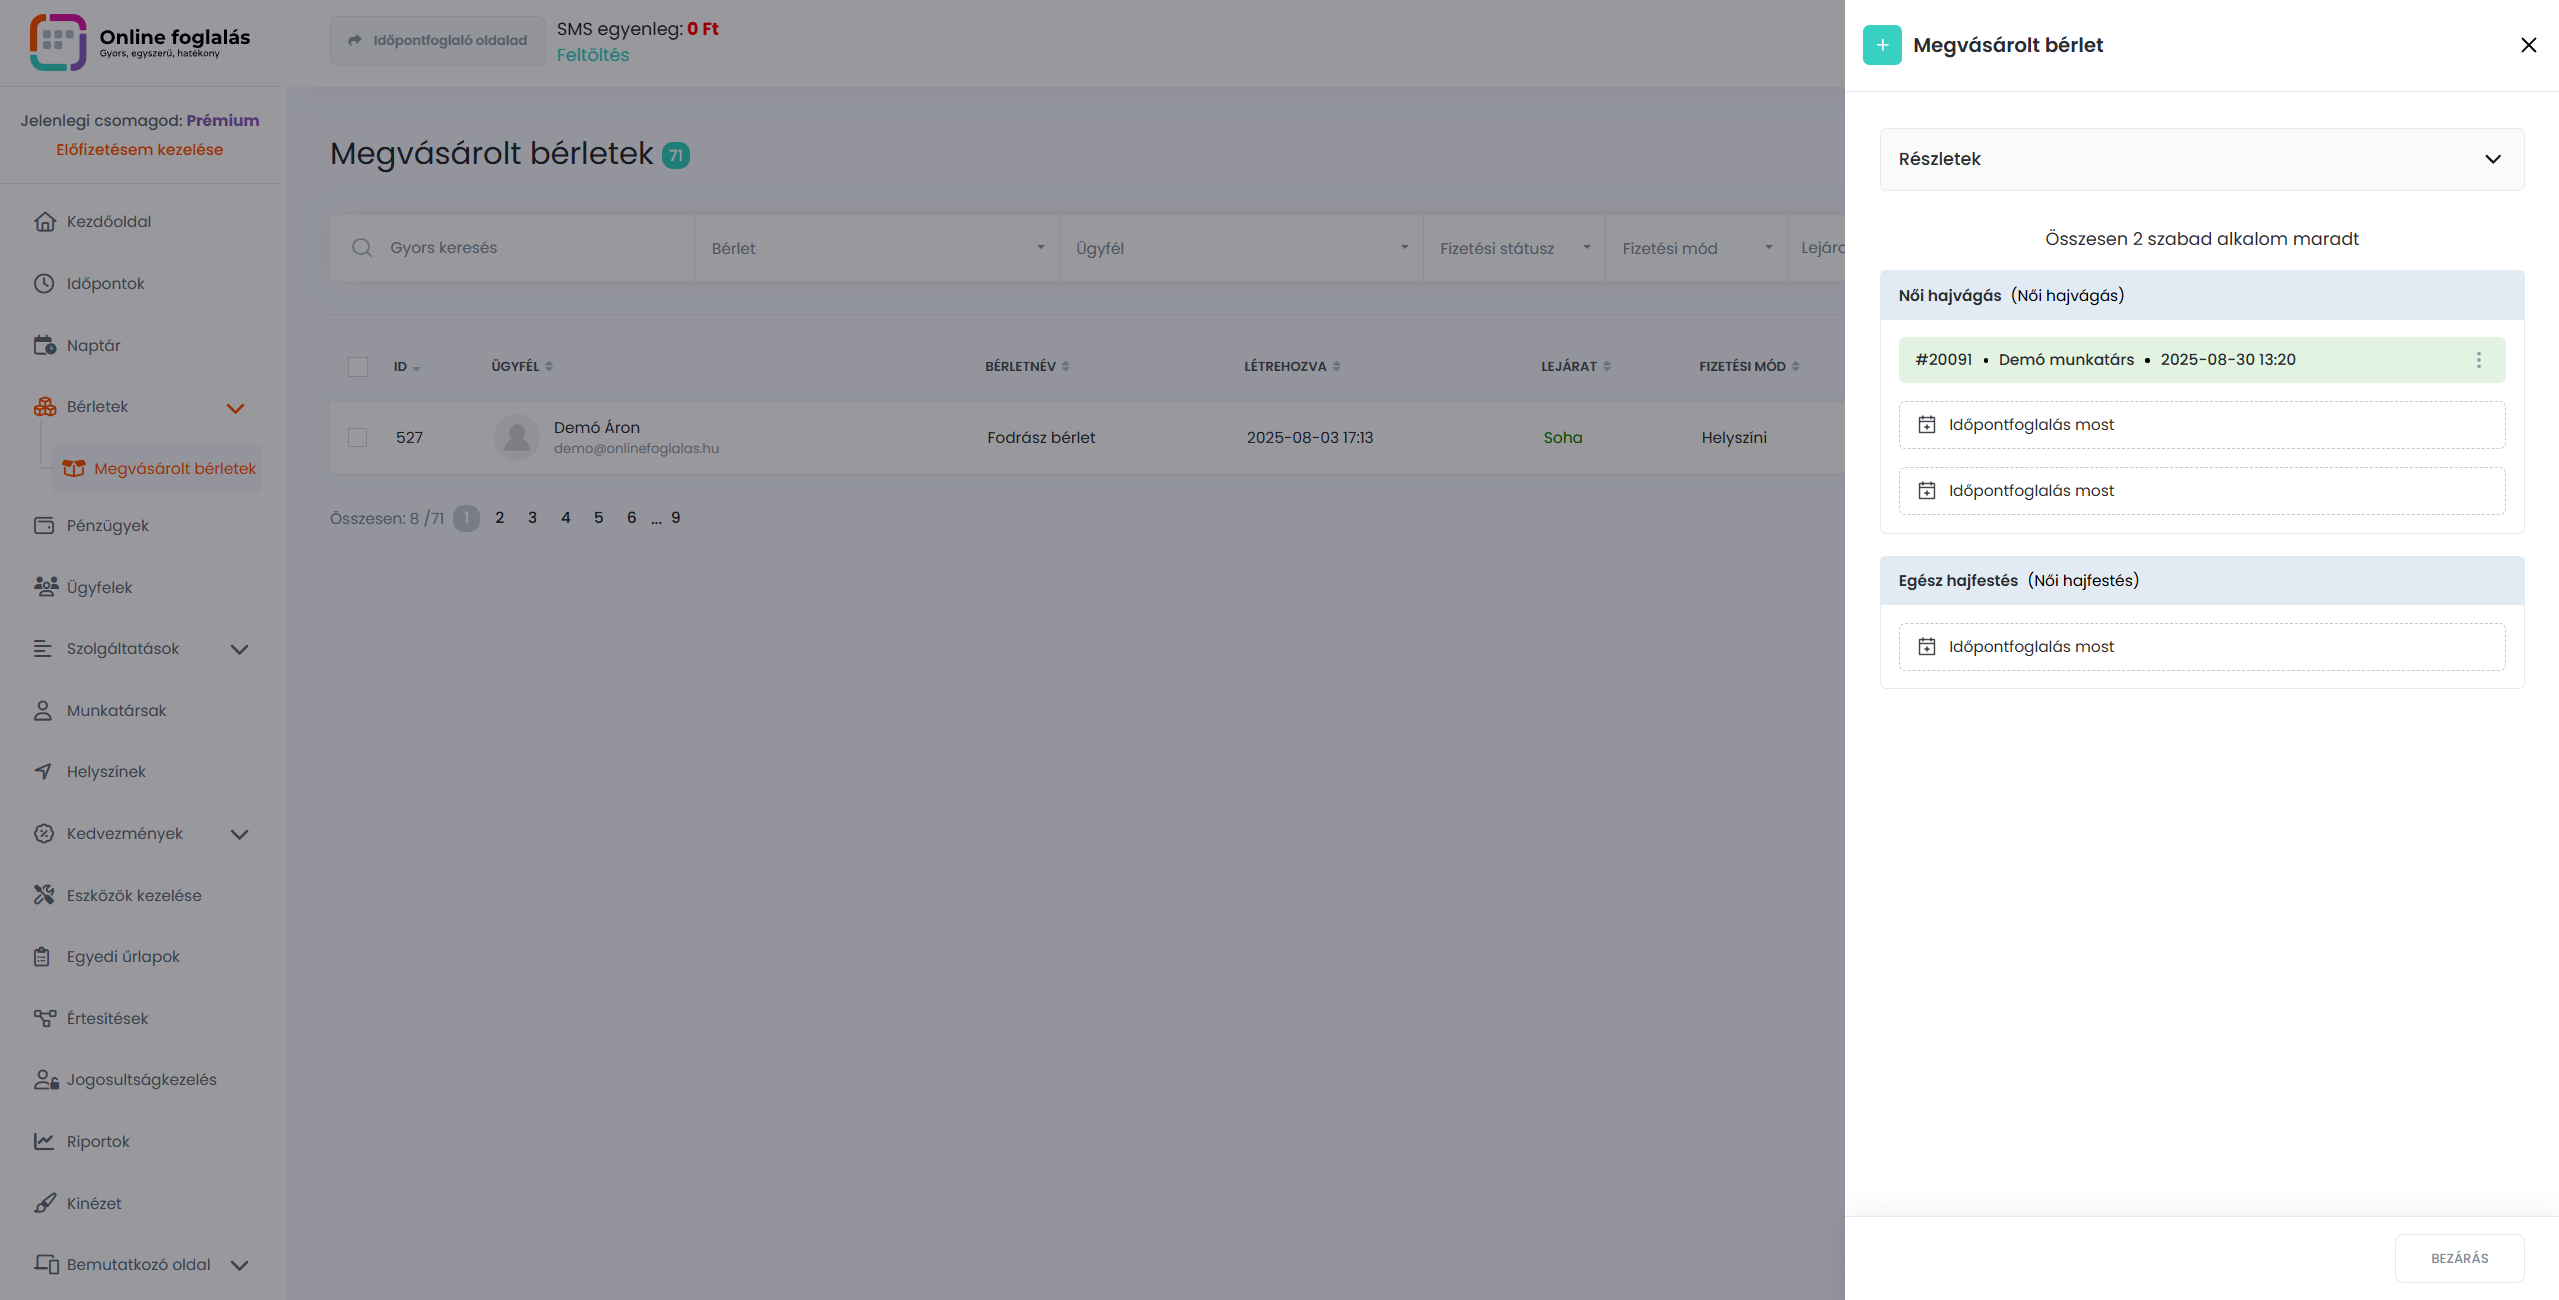This screenshot has width=2559, height=1300.
Task: Click the Naptár calendar icon in sidebar
Action: [x=44, y=345]
